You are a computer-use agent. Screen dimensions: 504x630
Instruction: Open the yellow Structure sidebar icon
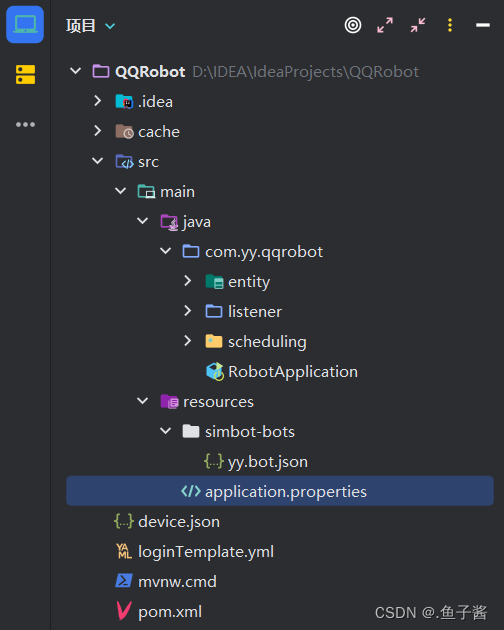coord(25,74)
